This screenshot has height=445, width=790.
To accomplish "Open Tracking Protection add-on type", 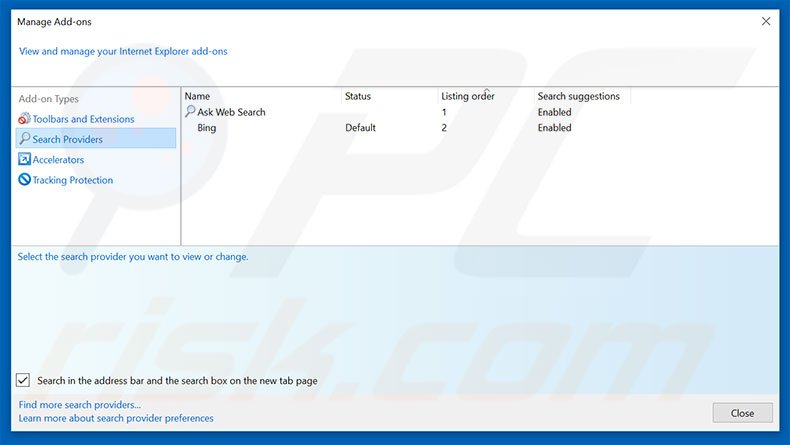I will (73, 180).
